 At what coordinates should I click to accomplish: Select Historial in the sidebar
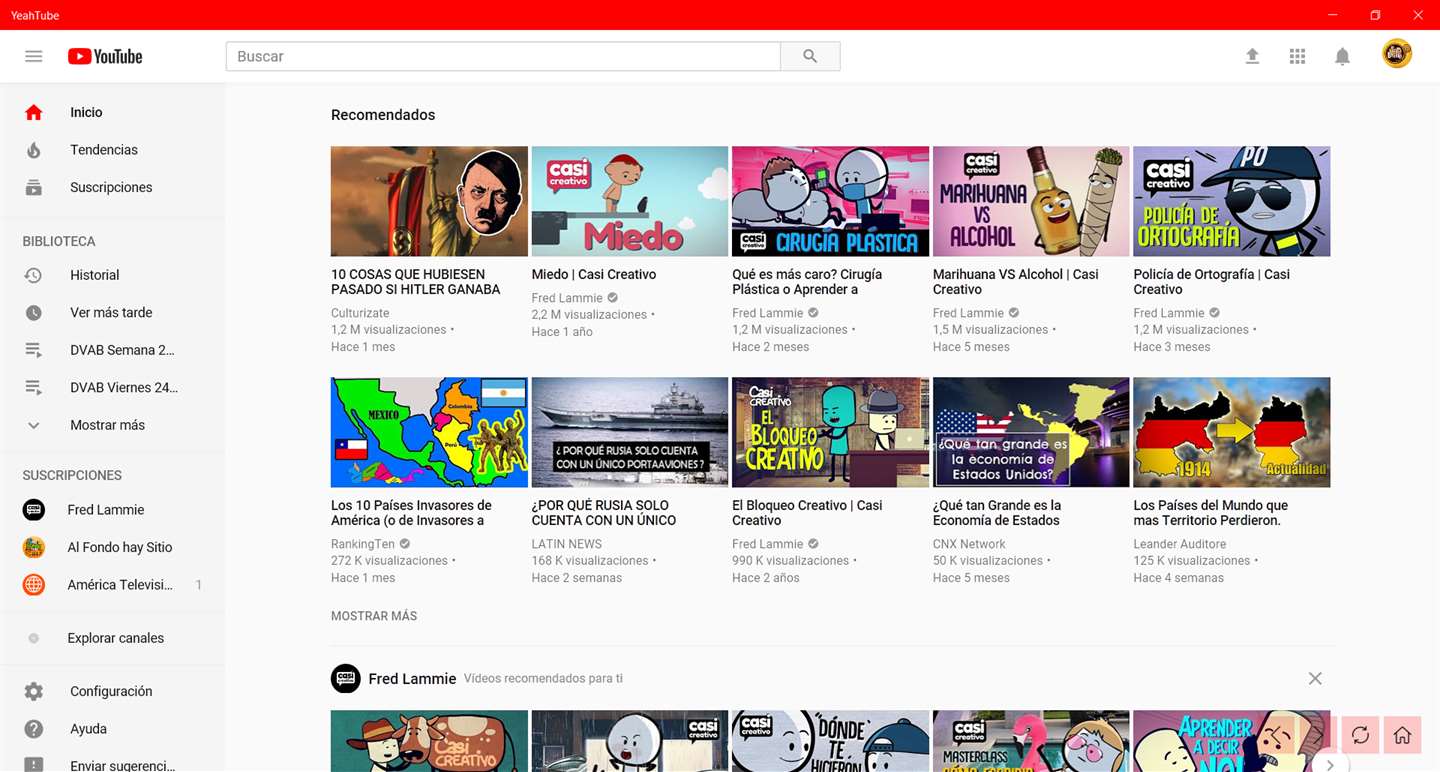point(112,275)
